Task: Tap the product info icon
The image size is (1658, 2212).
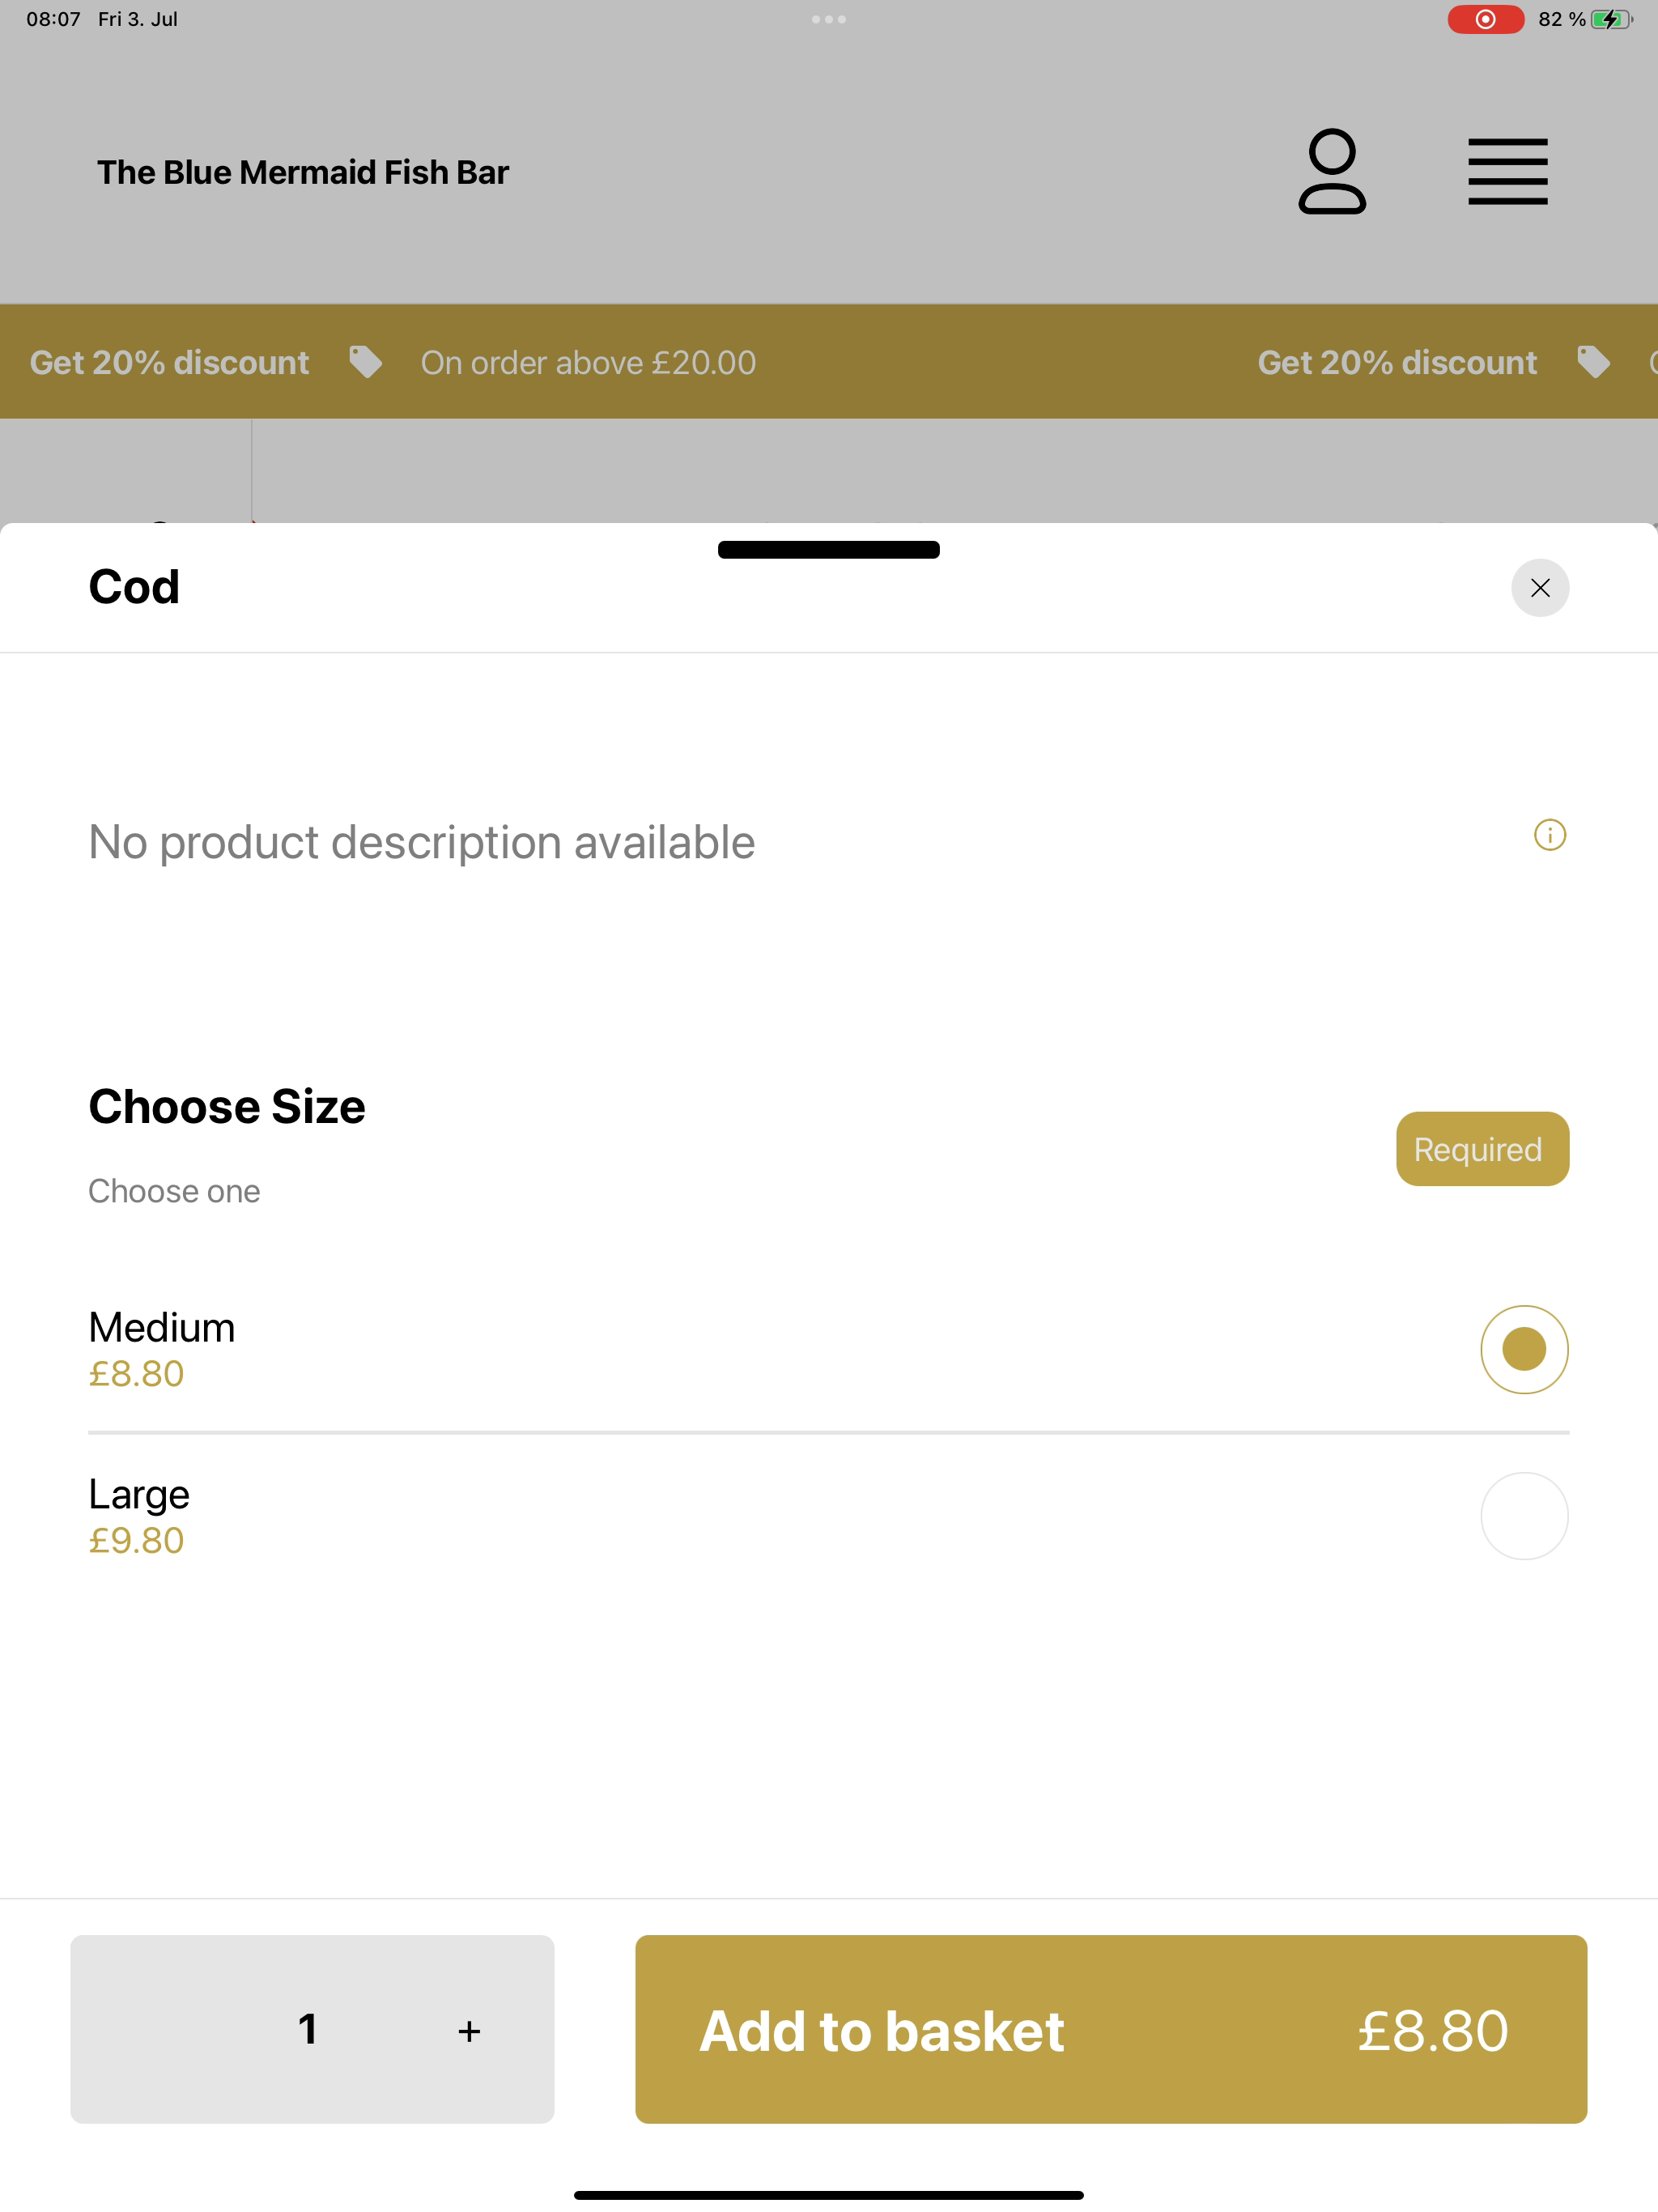Action: pos(1550,835)
